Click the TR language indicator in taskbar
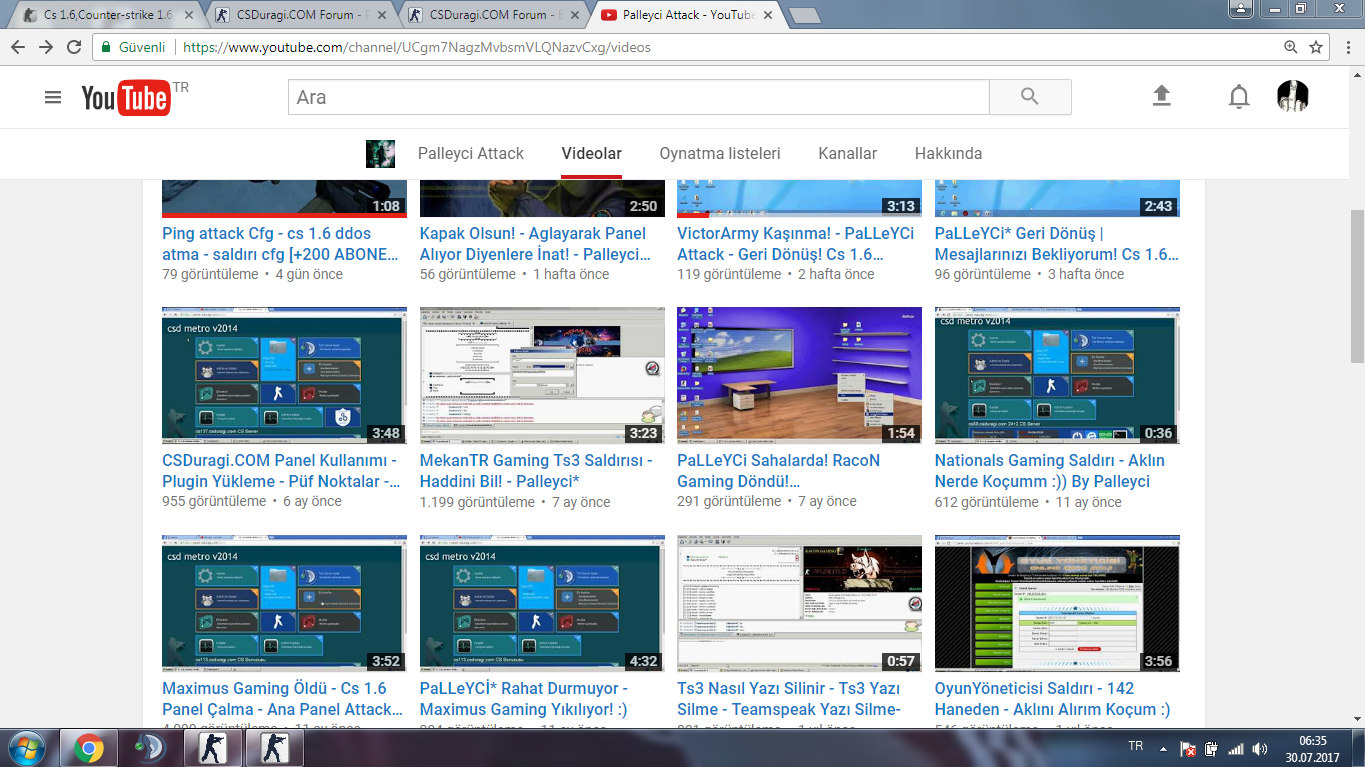 1136,746
